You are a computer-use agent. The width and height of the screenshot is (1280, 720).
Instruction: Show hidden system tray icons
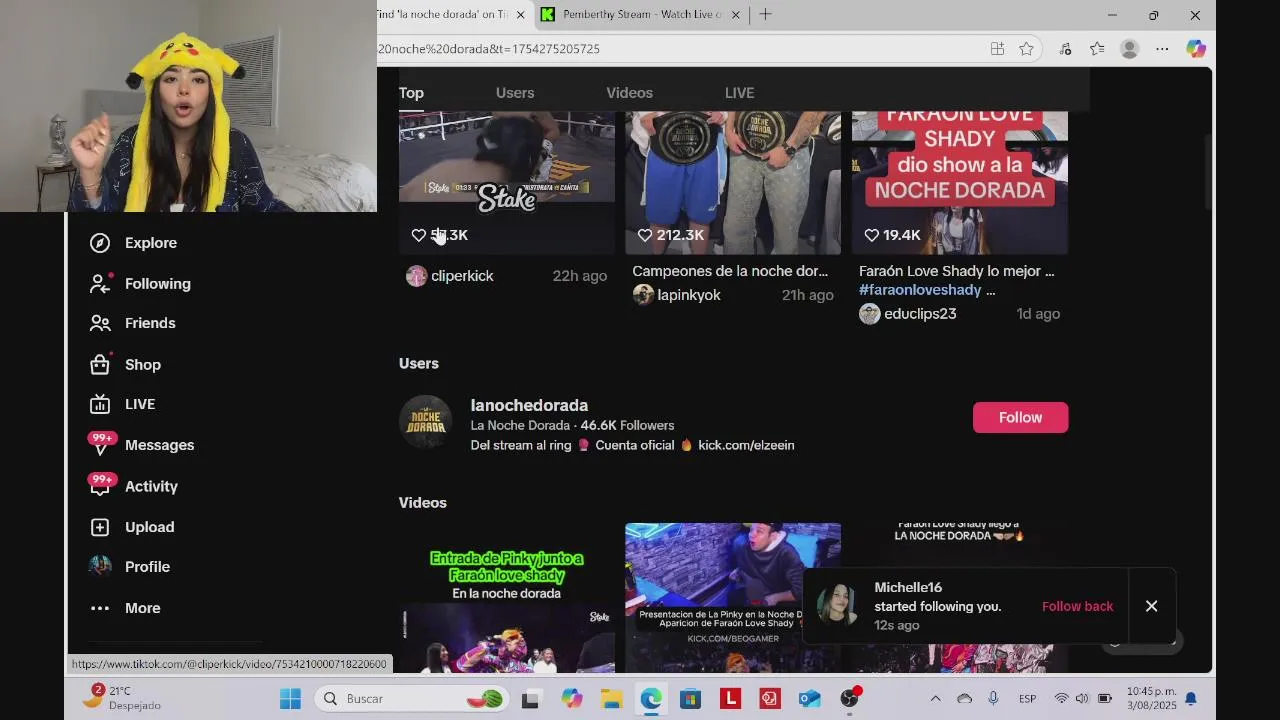tap(935, 698)
